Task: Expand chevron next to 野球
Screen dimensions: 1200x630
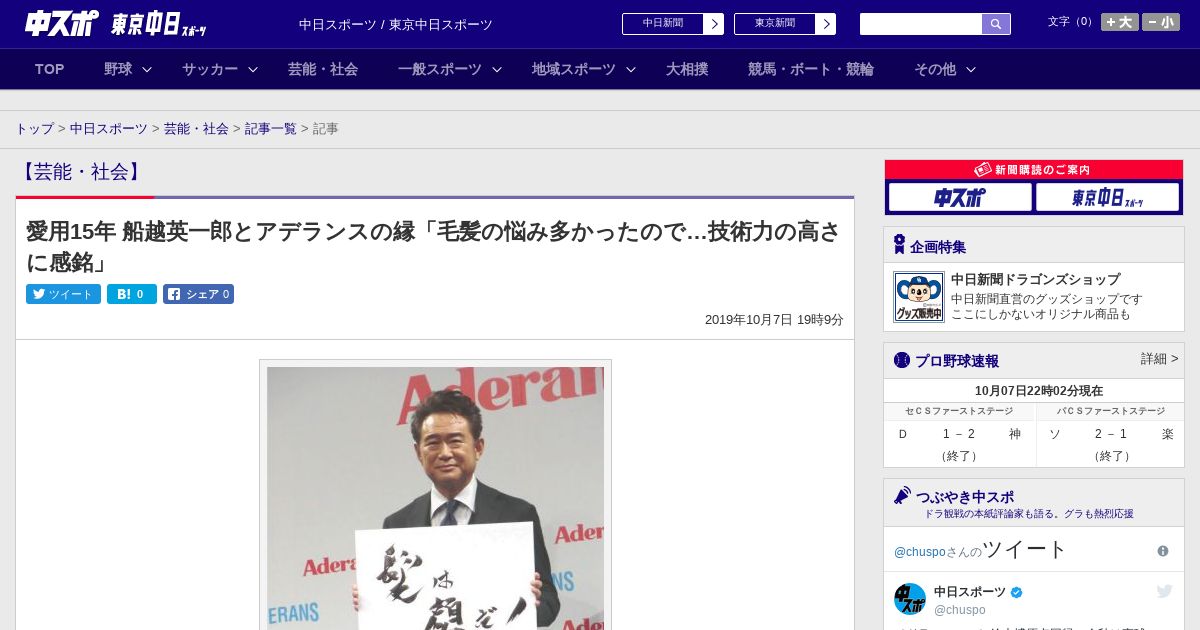Action: (x=147, y=69)
